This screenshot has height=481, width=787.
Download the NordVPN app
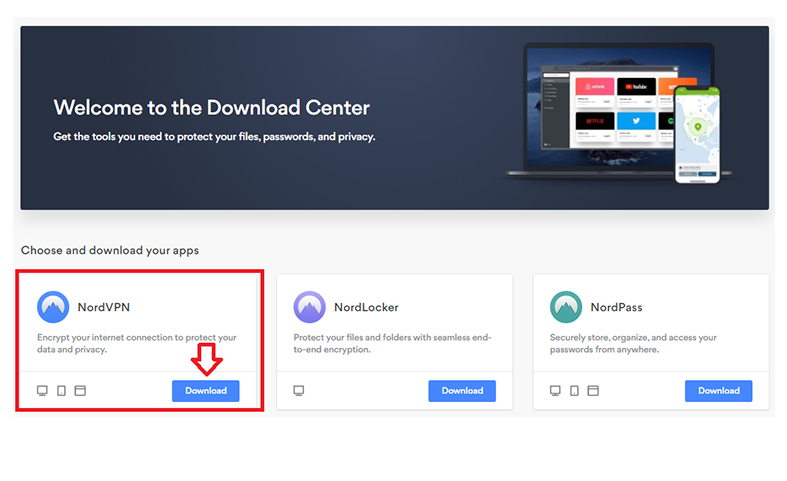coord(206,391)
